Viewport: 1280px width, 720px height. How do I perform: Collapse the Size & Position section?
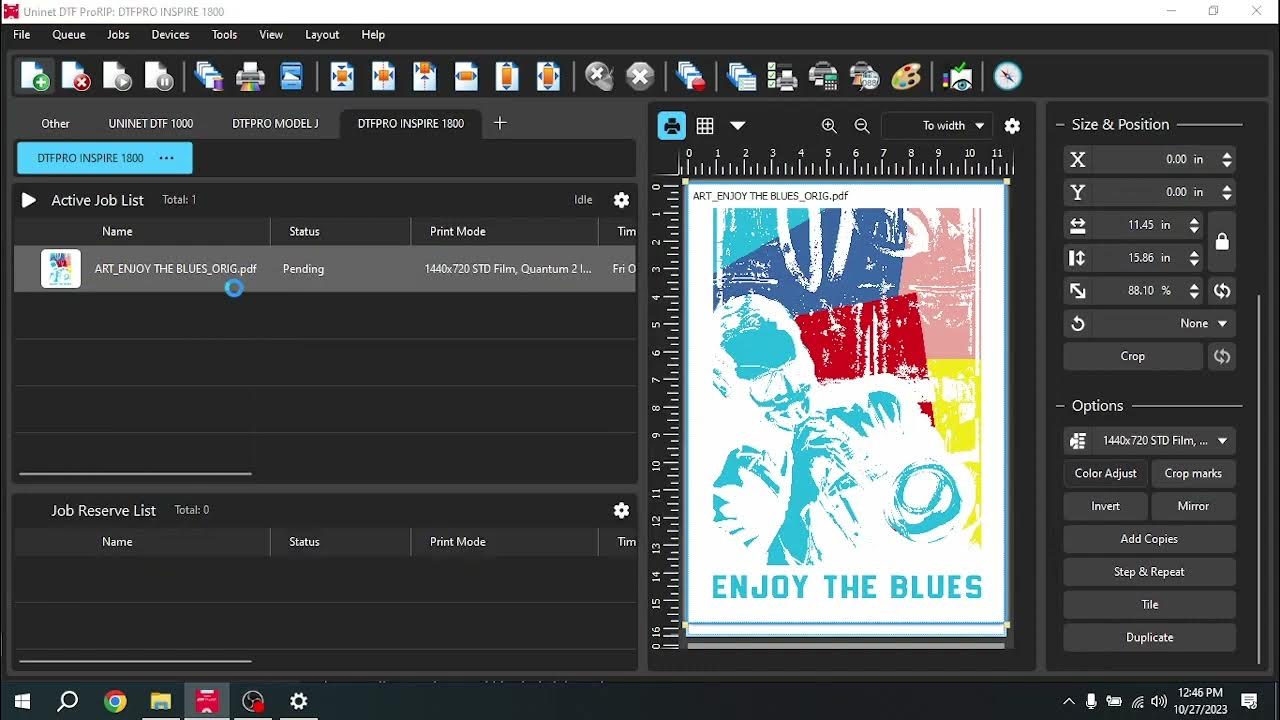coord(1060,125)
